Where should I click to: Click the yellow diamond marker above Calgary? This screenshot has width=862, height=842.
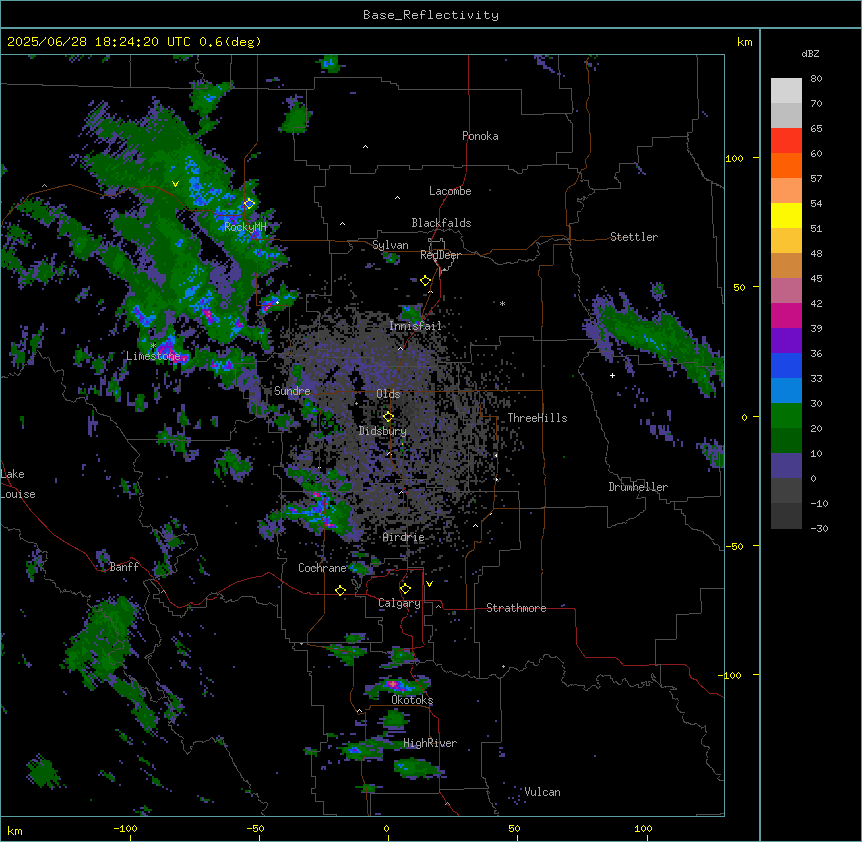point(405,589)
